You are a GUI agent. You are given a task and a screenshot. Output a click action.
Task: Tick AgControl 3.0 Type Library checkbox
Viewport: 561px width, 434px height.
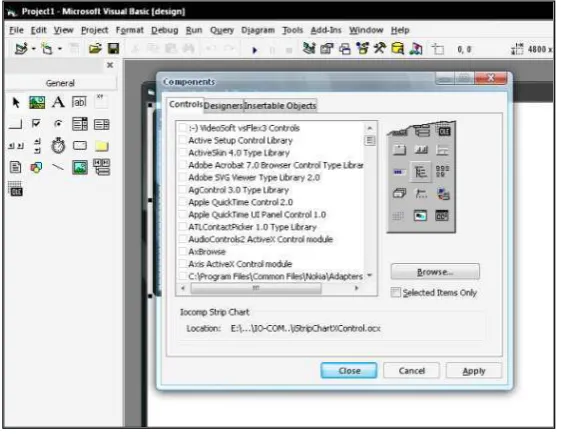coord(182,190)
